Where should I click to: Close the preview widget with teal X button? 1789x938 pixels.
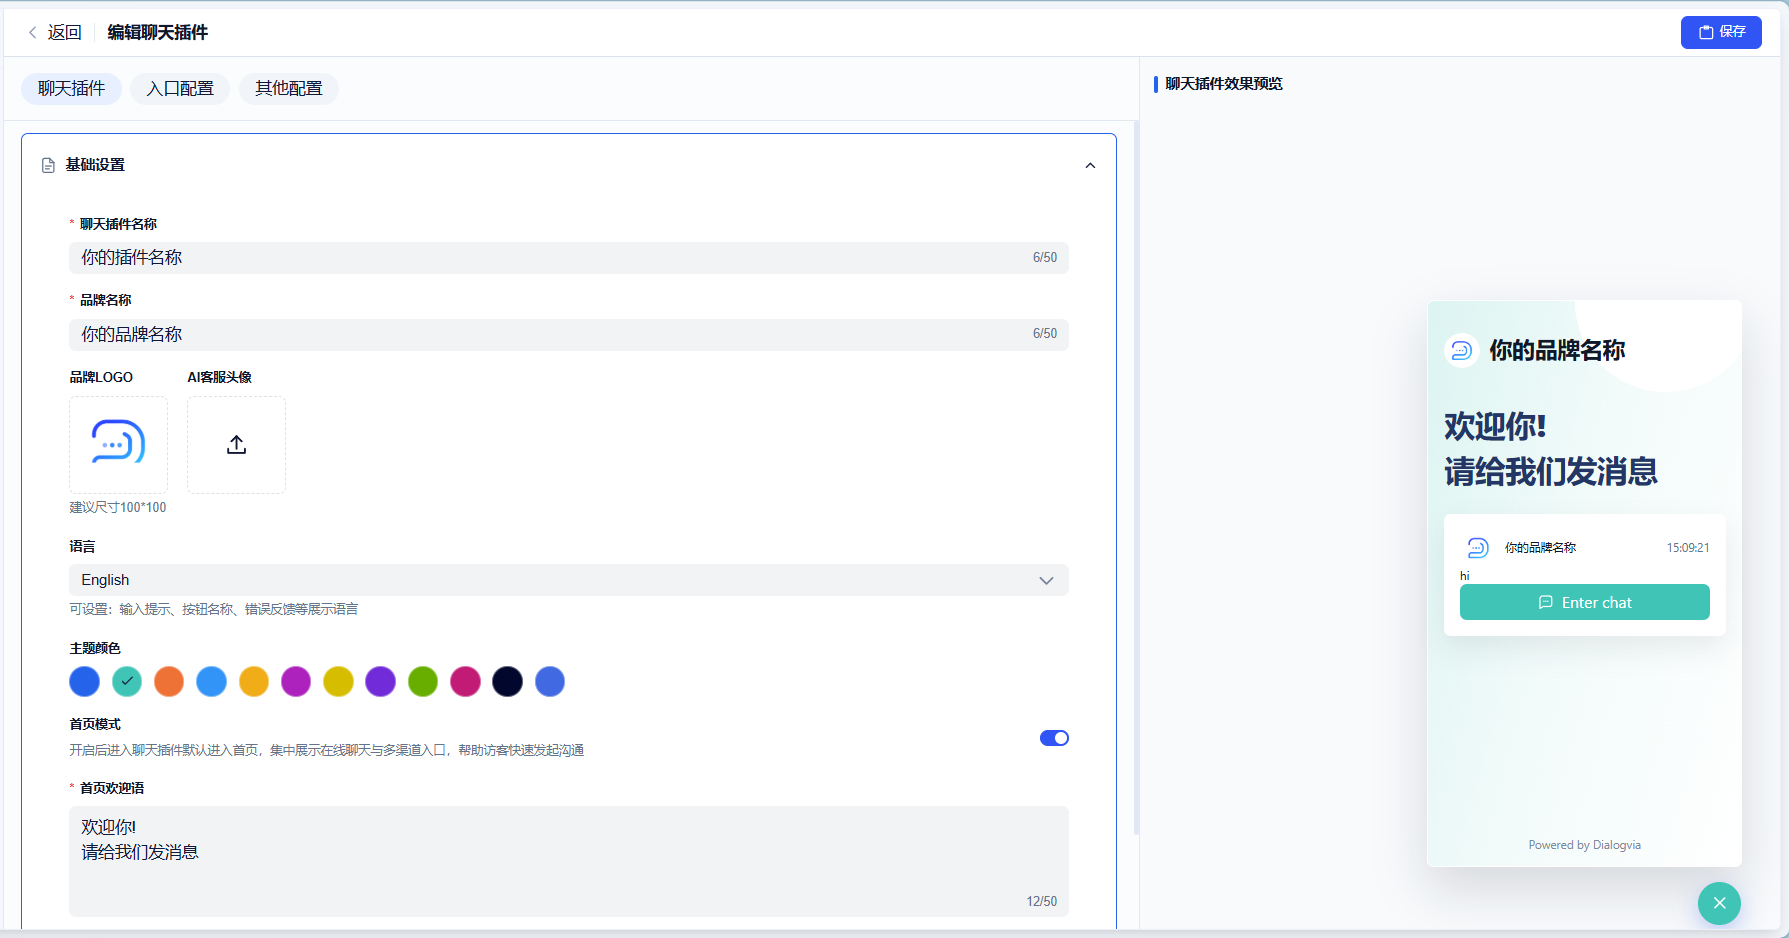tap(1719, 903)
